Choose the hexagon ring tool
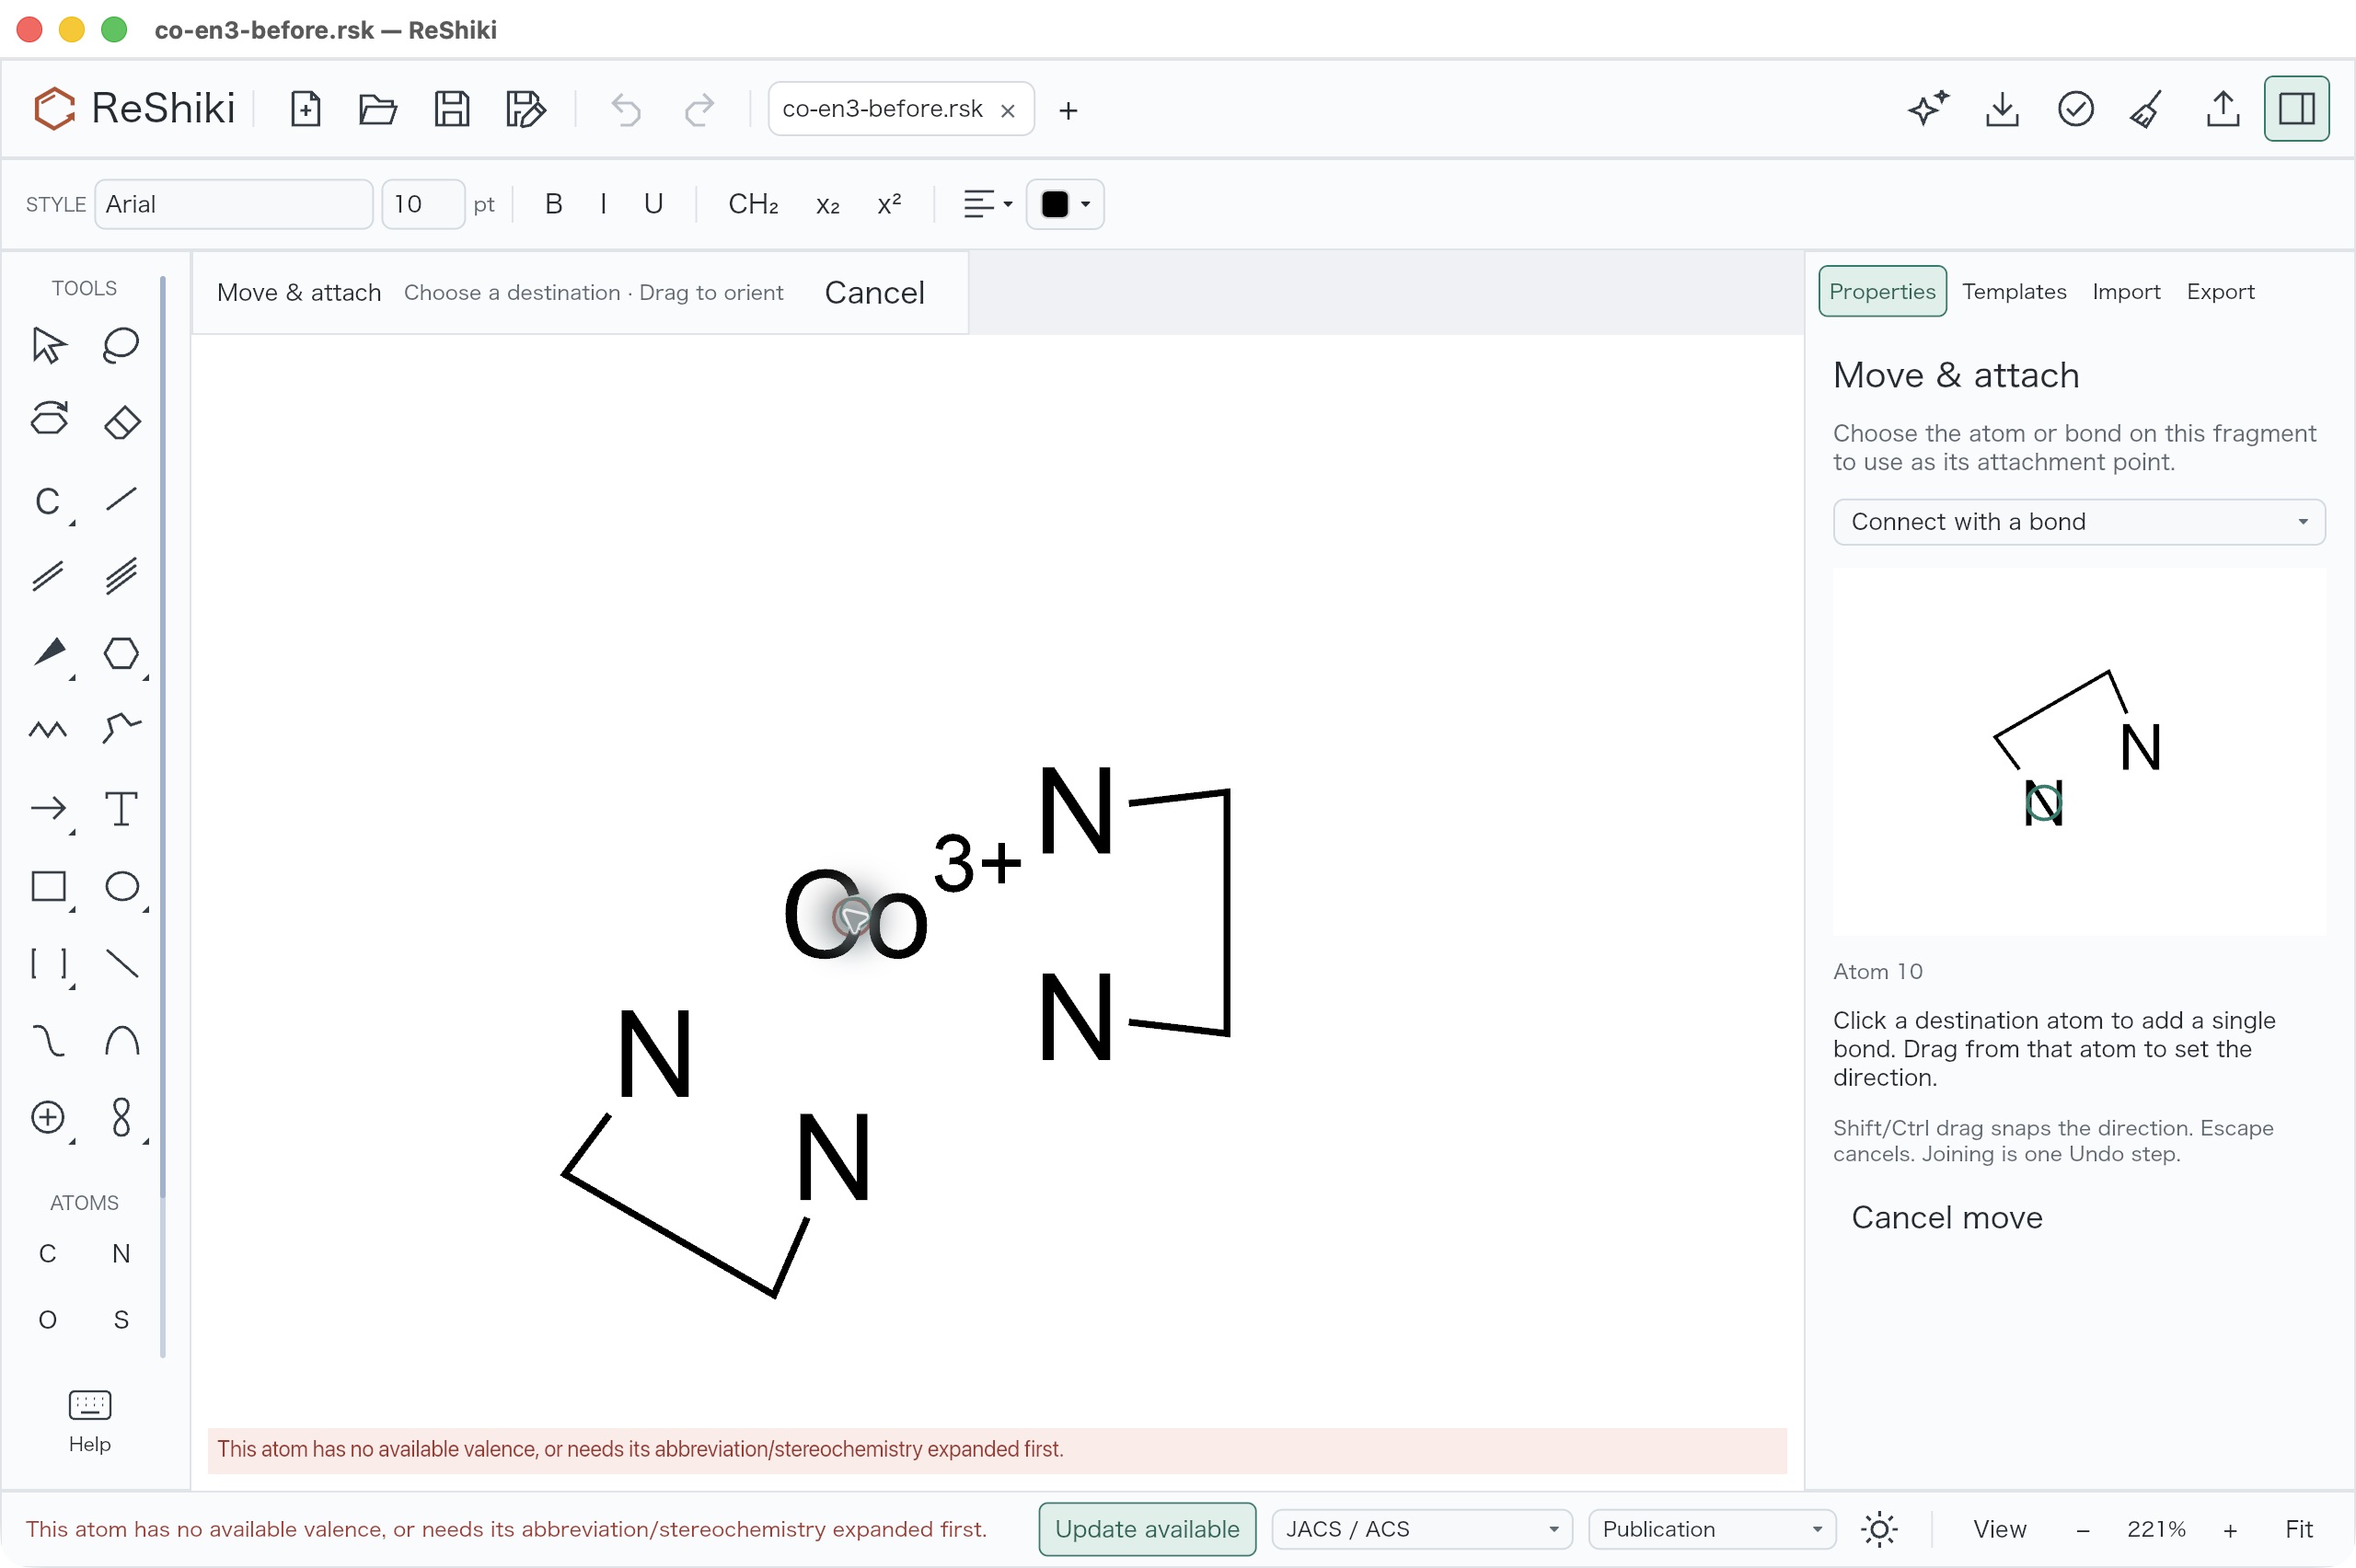 [121, 654]
